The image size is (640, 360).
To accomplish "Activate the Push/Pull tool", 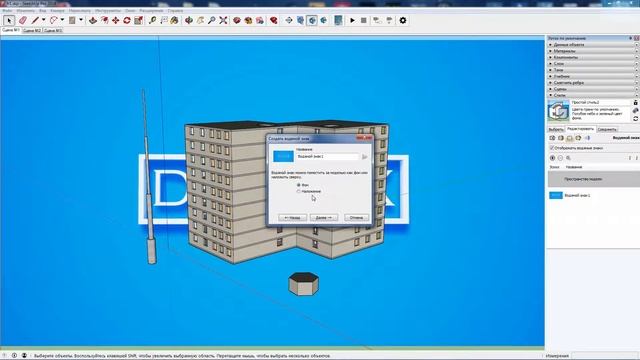I will click(x=93, y=20).
